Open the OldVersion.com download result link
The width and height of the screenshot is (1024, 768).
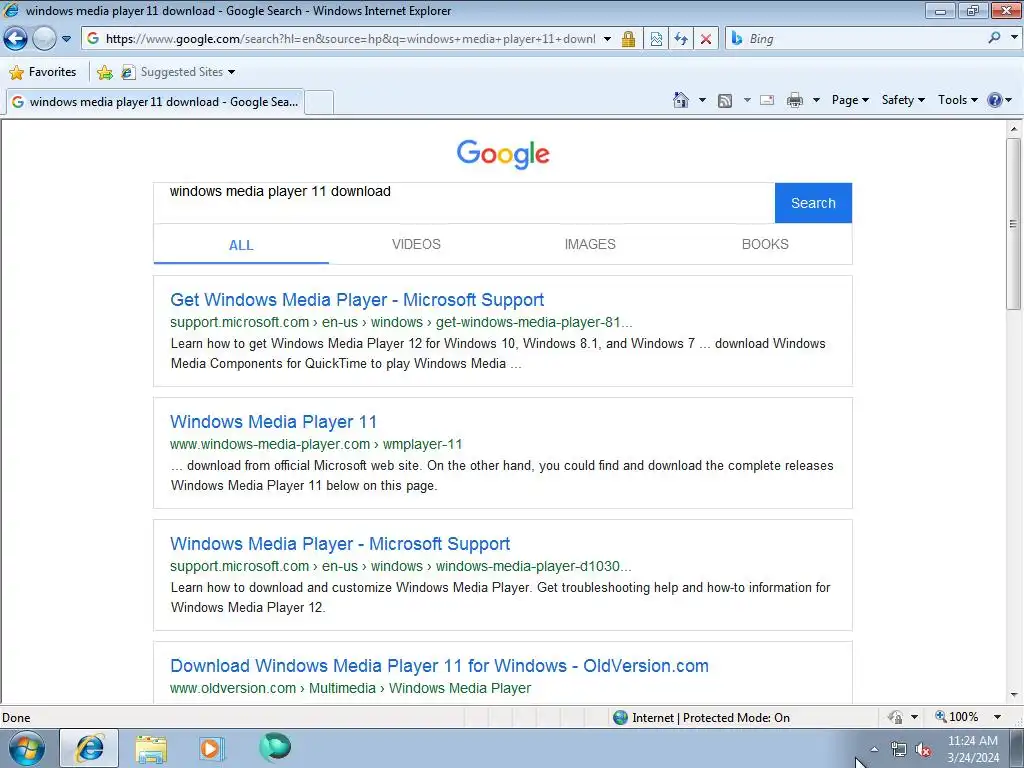tap(440, 666)
